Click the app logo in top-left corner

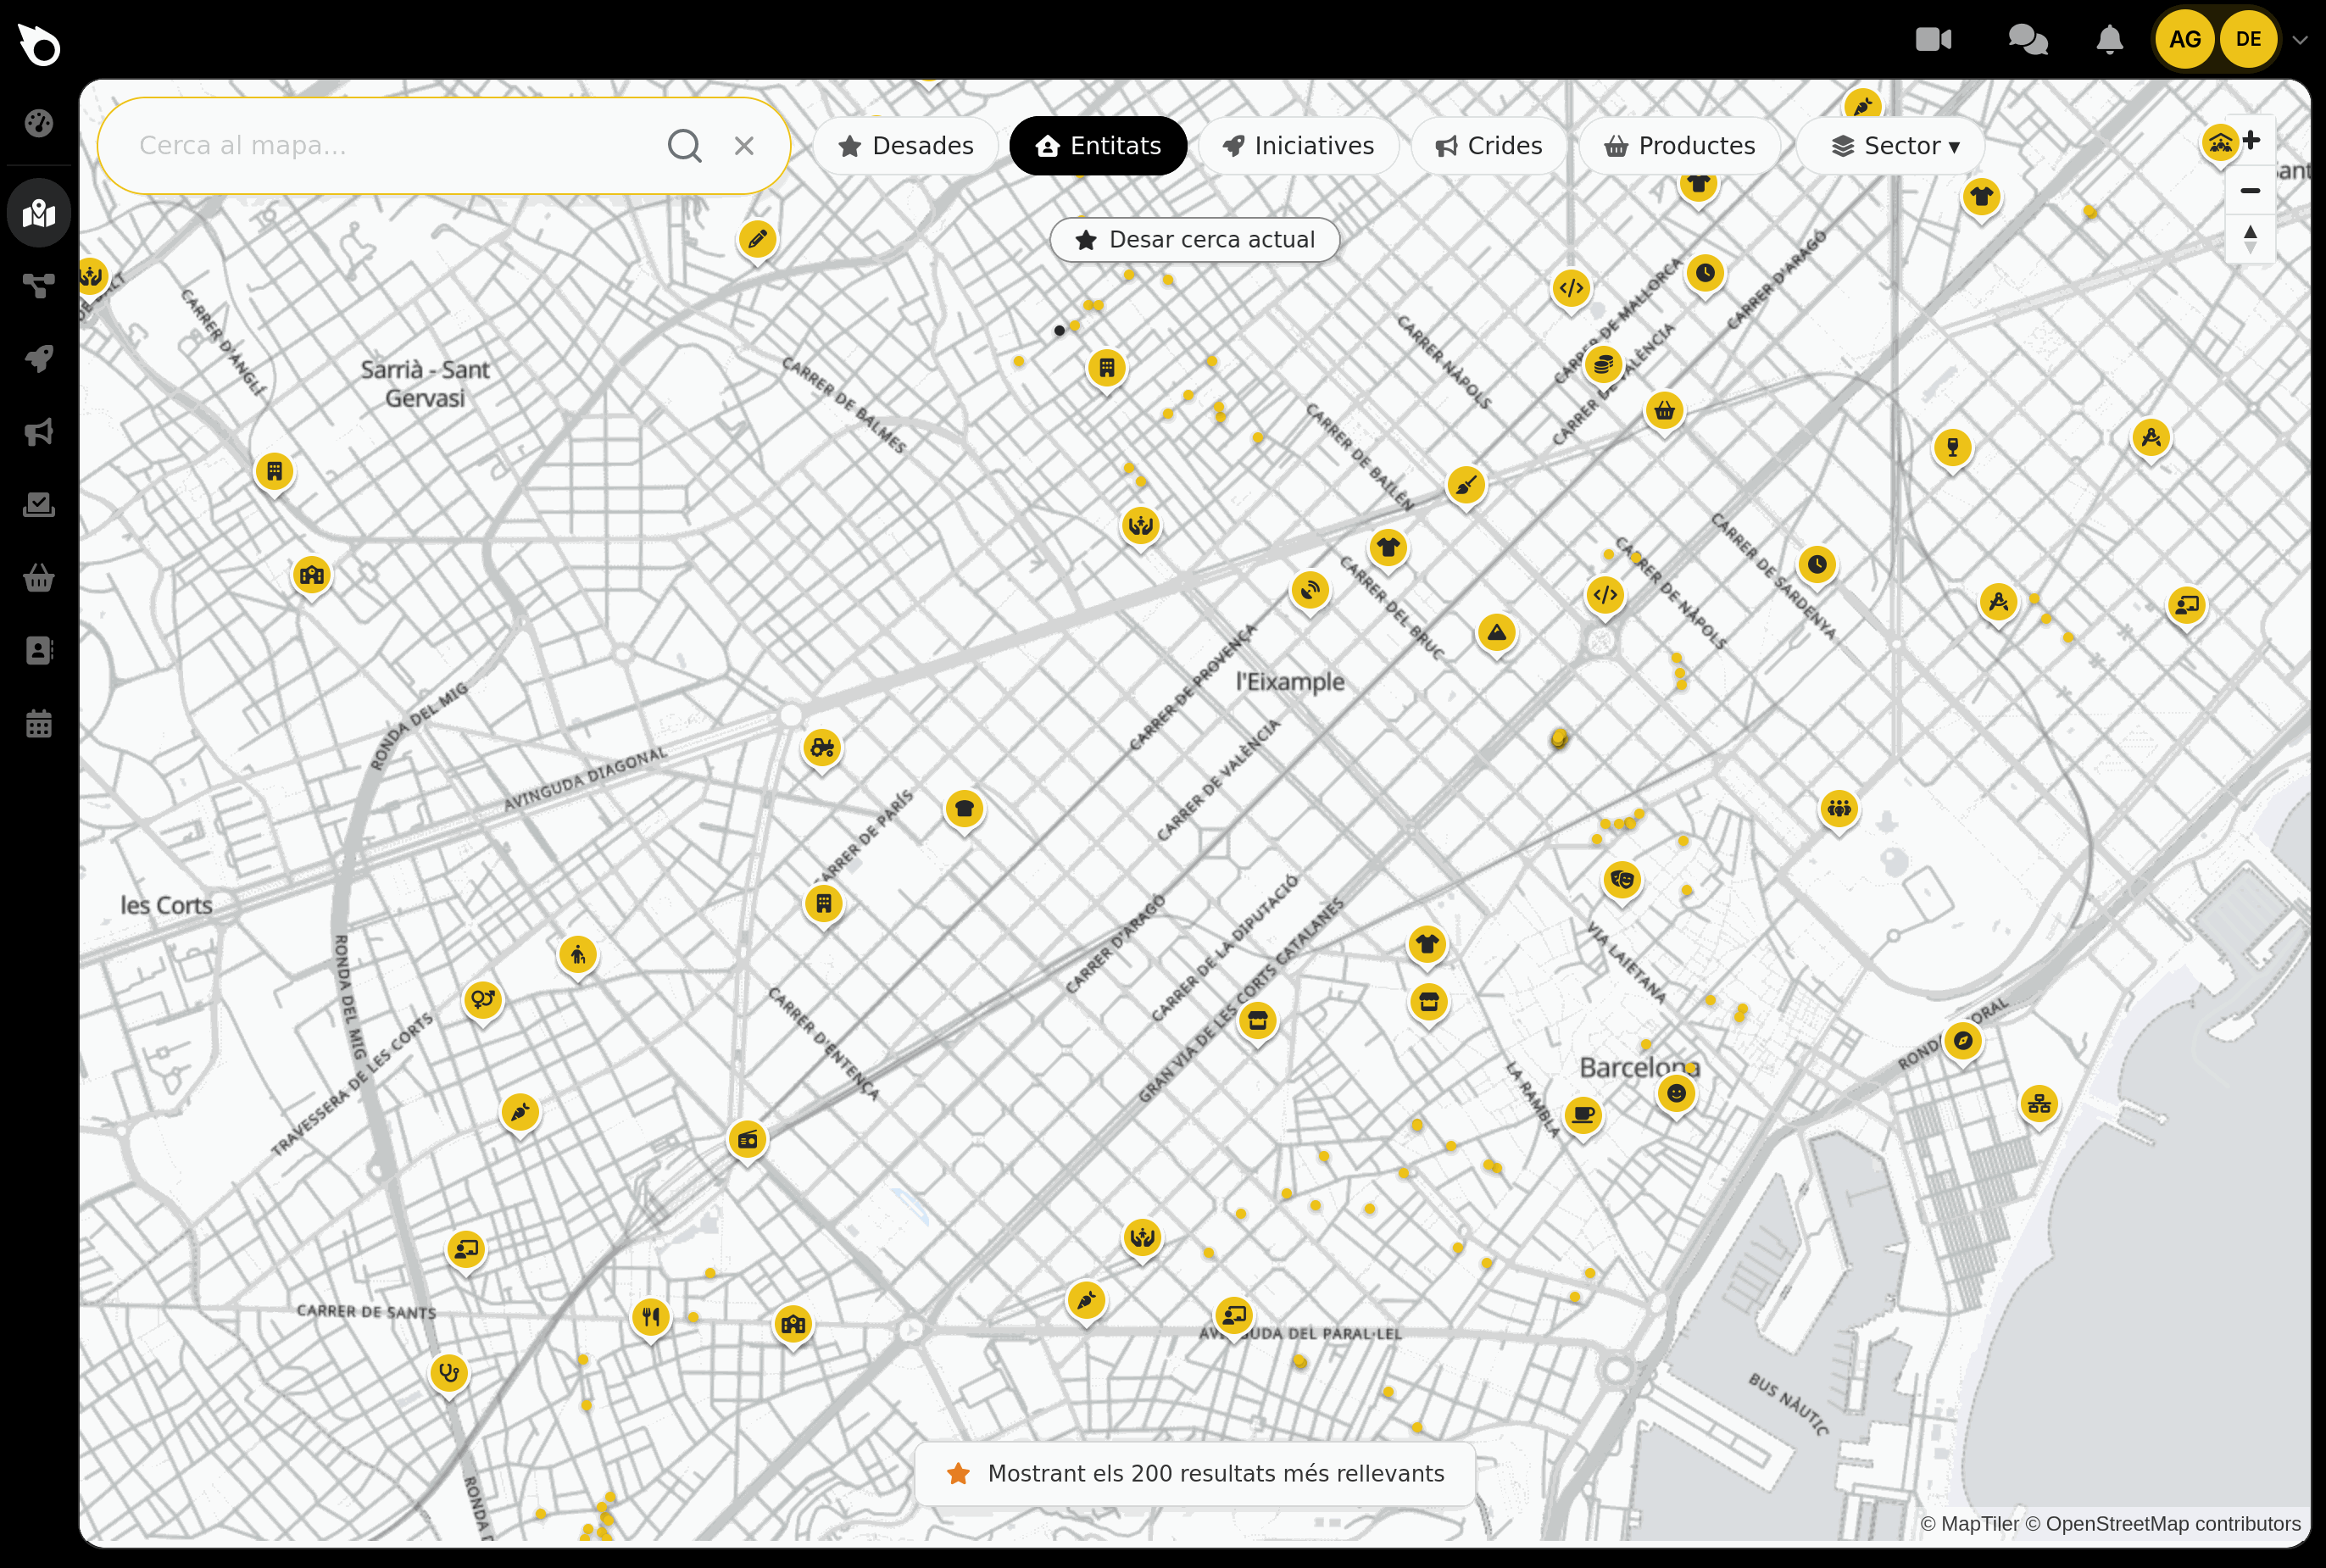click(x=39, y=44)
